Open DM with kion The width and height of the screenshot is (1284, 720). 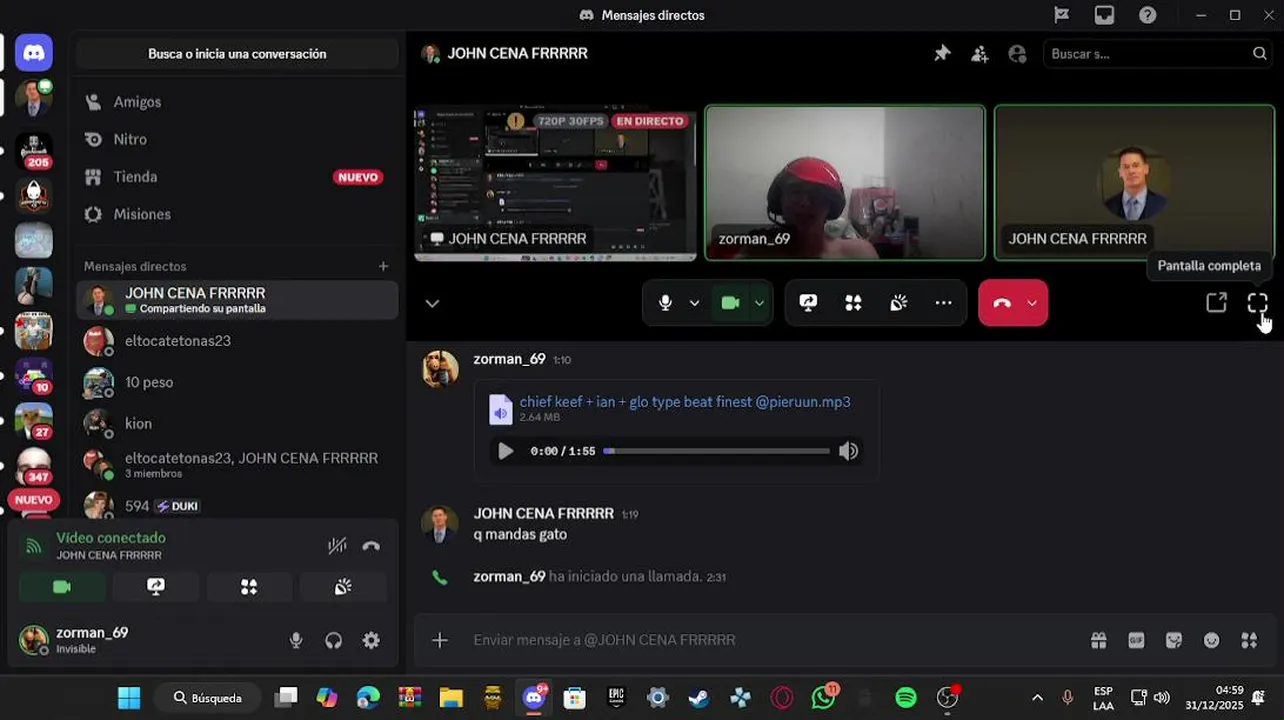click(x=237, y=423)
